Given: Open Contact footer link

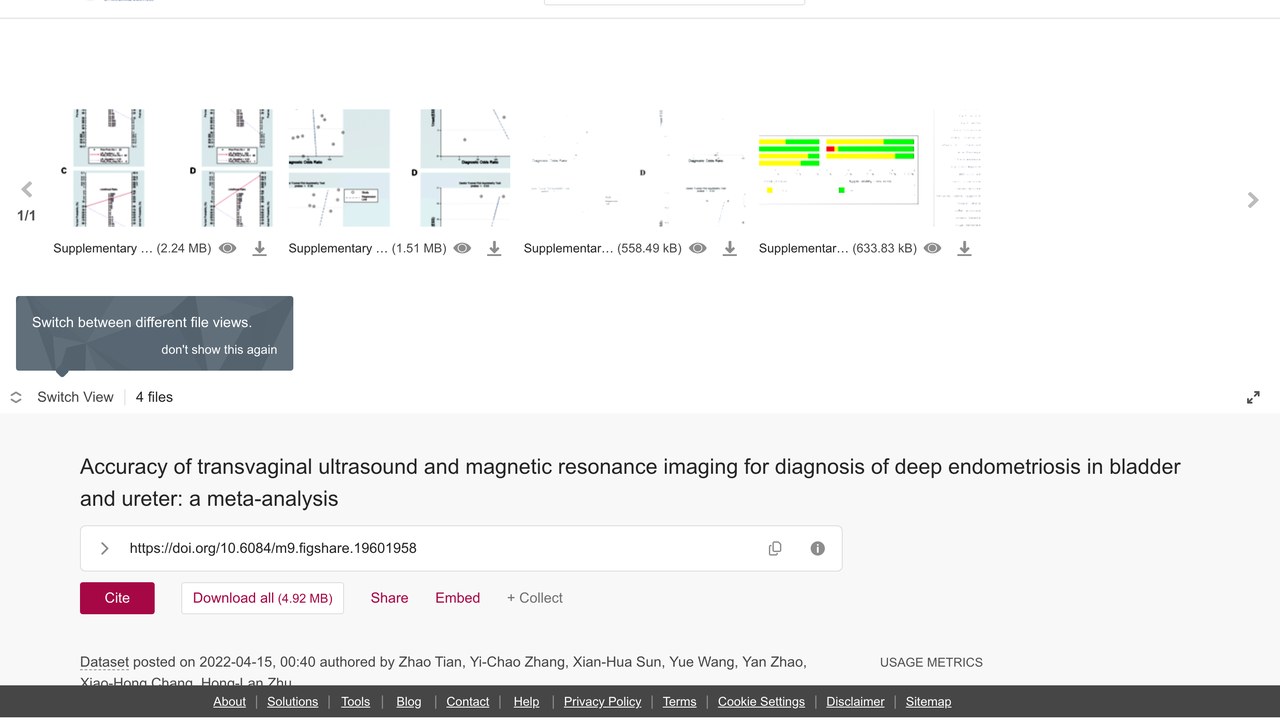Looking at the screenshot, I should tap(467, 702).
